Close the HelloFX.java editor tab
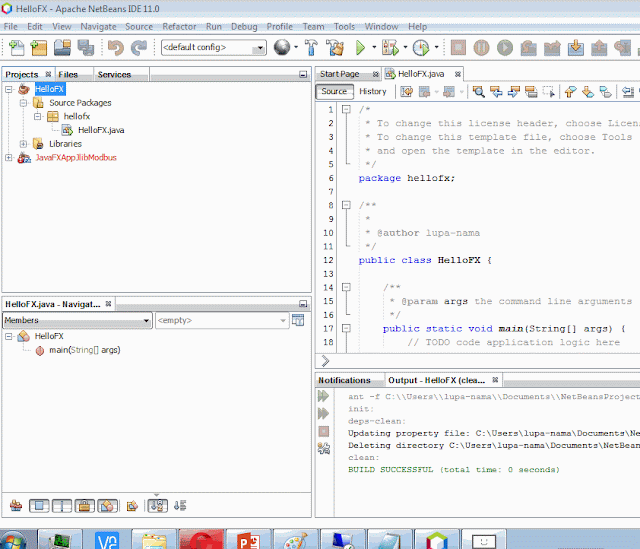 [458, 74]
